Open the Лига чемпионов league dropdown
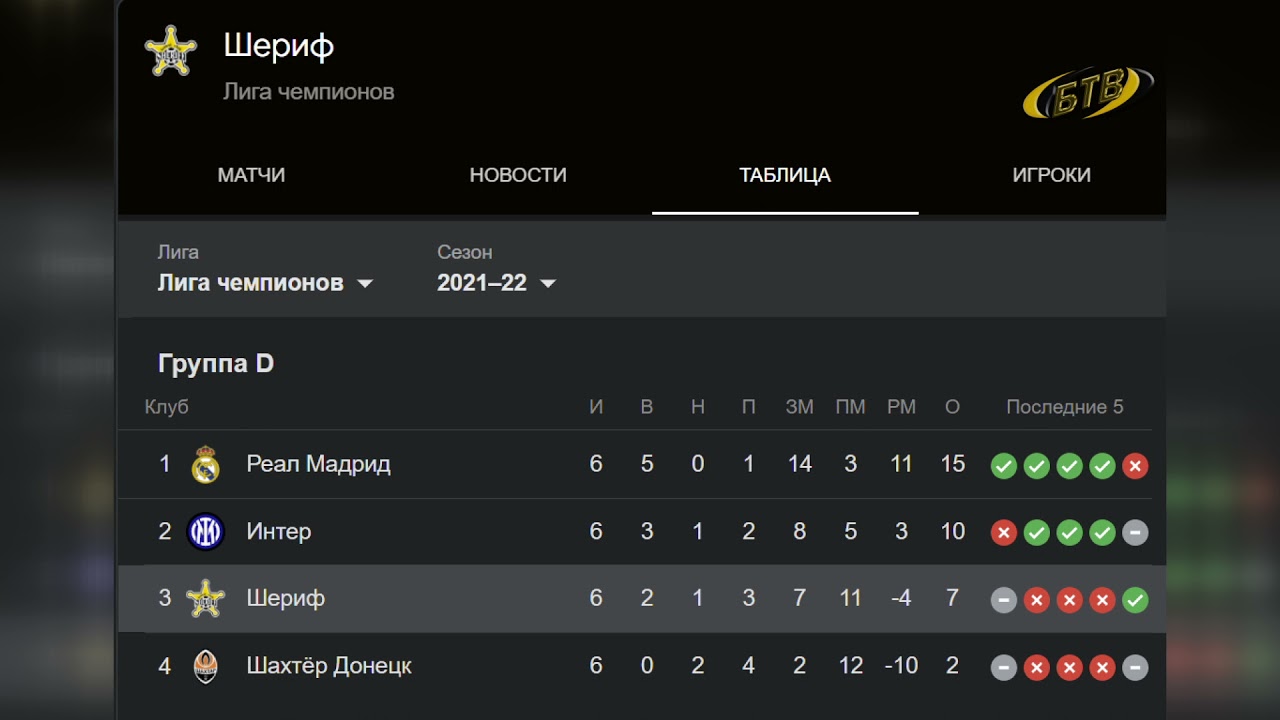1280x720 pixels. click(265, 283)
